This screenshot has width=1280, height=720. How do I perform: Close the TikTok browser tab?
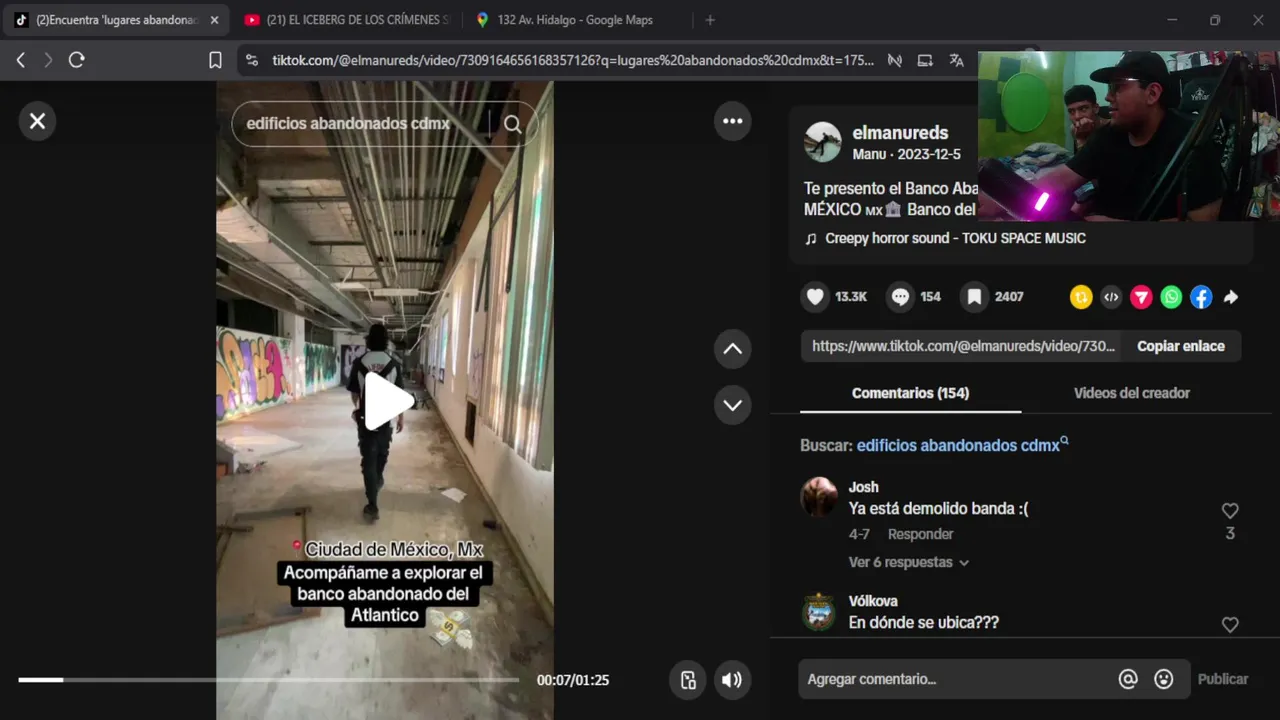[214, 20]
